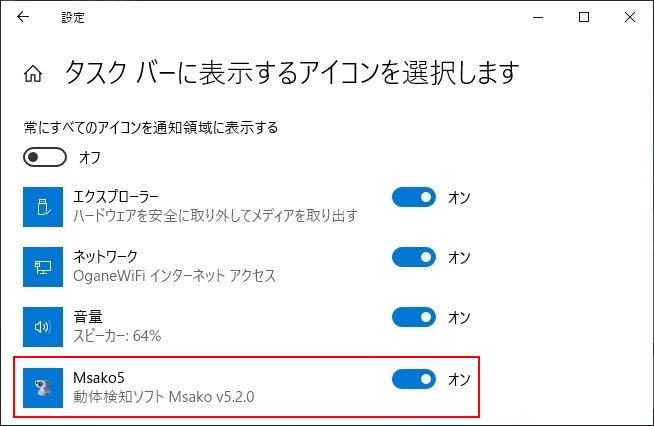Minimize the Settings window
Image resolution: width=654 pixels, height=426 pixels.
(539, 17)
